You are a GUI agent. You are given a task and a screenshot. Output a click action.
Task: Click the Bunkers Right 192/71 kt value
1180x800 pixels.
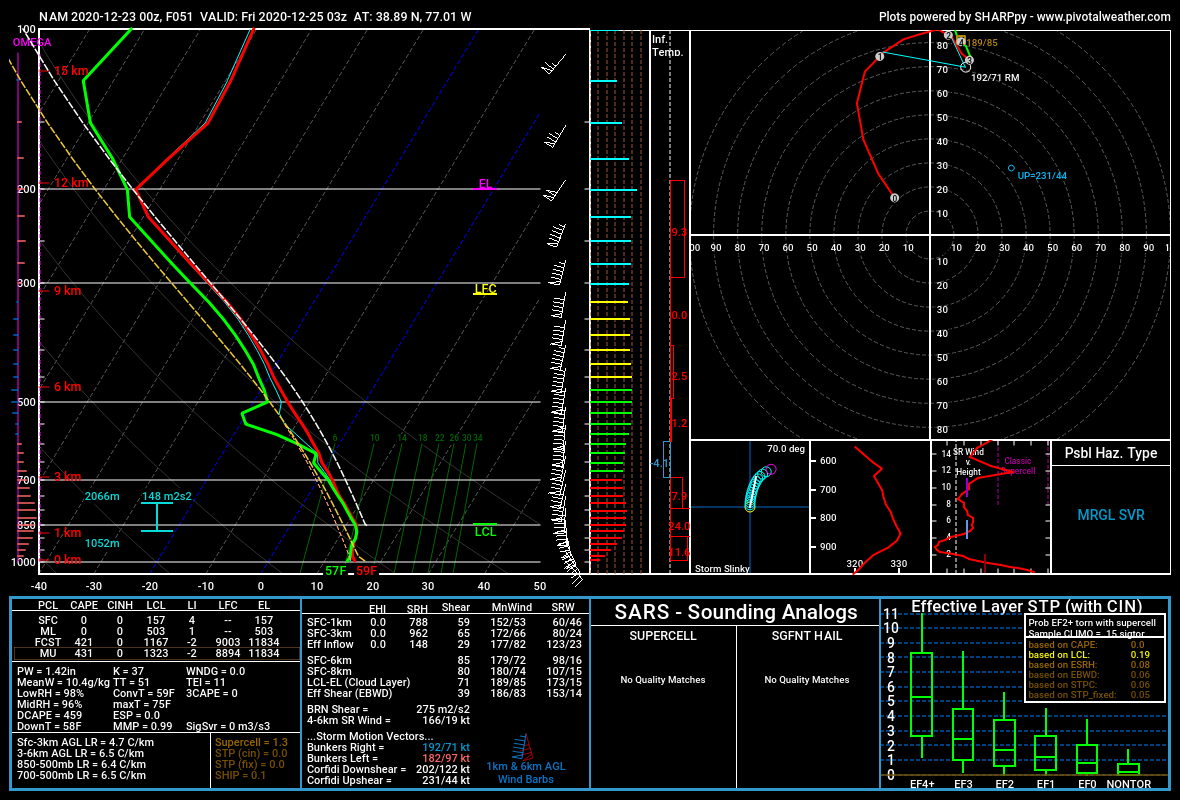tap(446, 747)
